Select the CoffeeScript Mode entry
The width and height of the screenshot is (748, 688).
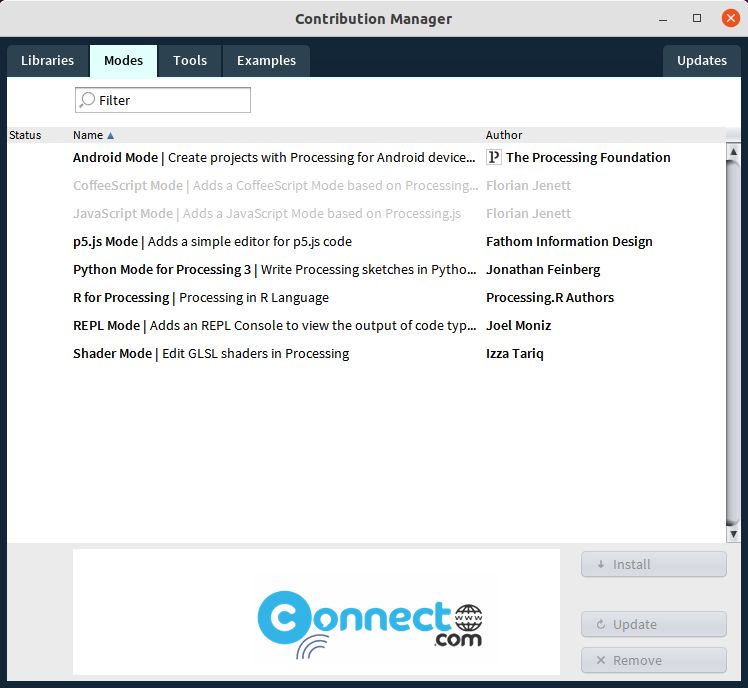tap(366, 186)
